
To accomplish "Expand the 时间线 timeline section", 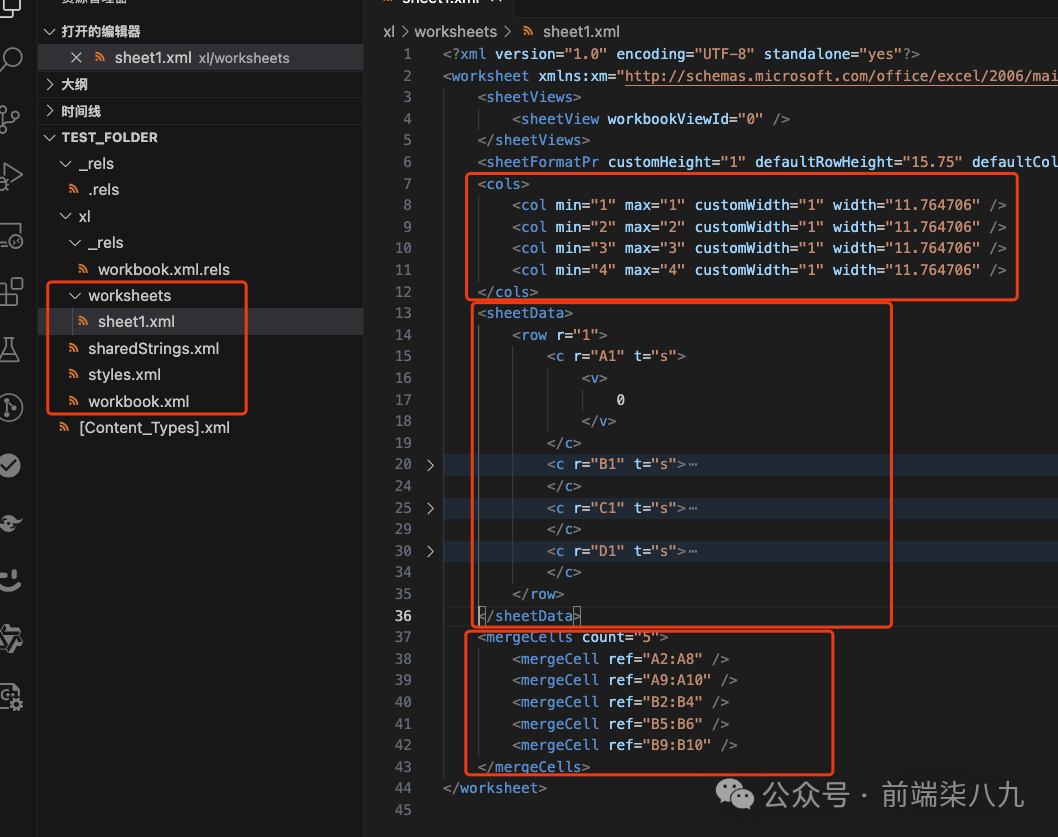I will pos(49,111).
